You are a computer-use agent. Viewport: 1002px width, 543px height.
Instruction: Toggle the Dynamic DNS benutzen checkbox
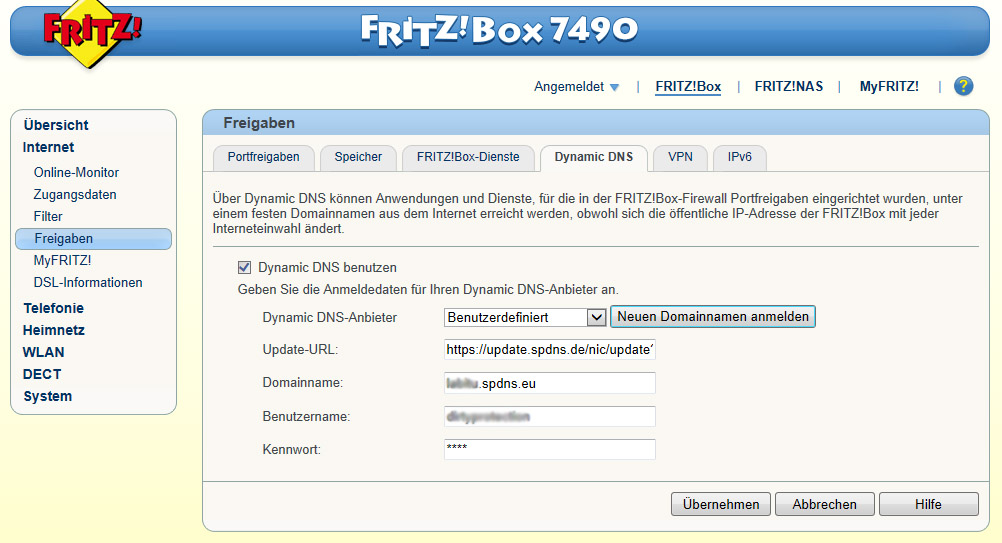click(x=244, y=268)
